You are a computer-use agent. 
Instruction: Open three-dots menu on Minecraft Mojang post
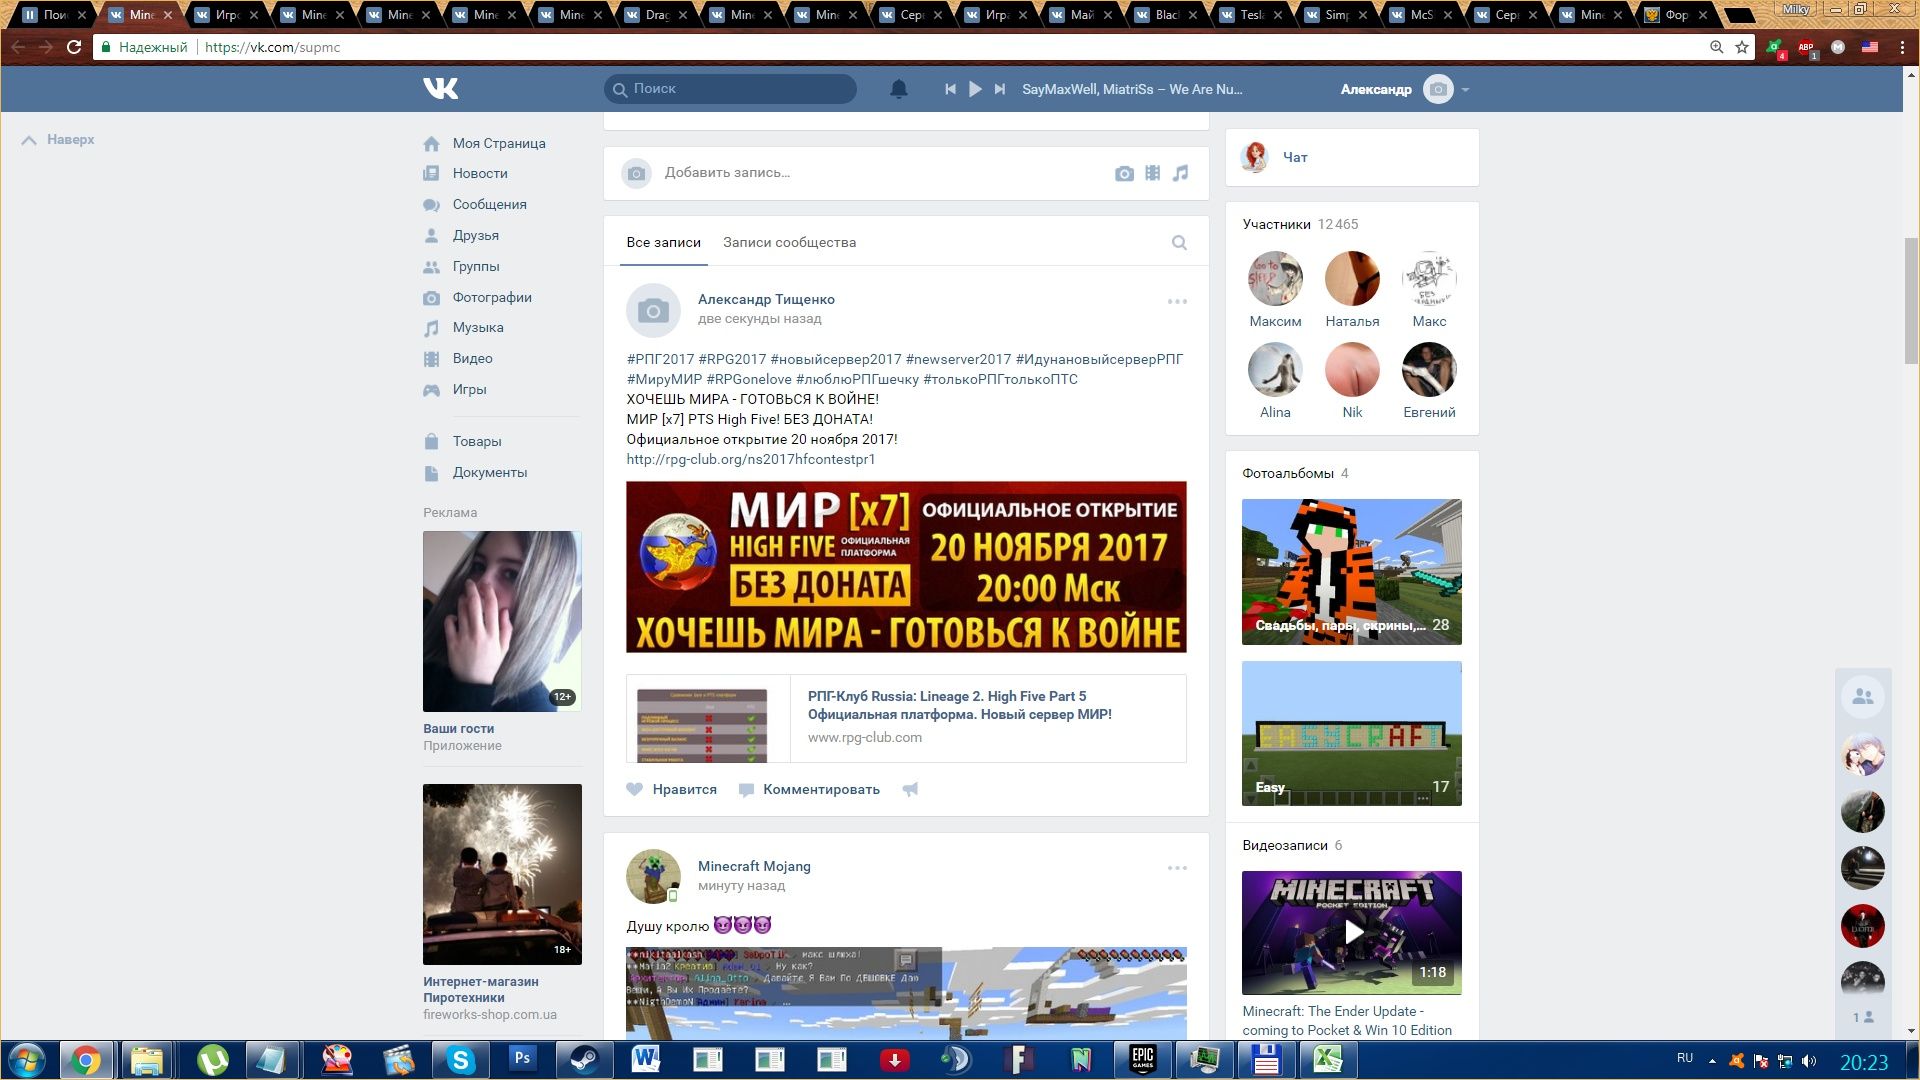1177,868
